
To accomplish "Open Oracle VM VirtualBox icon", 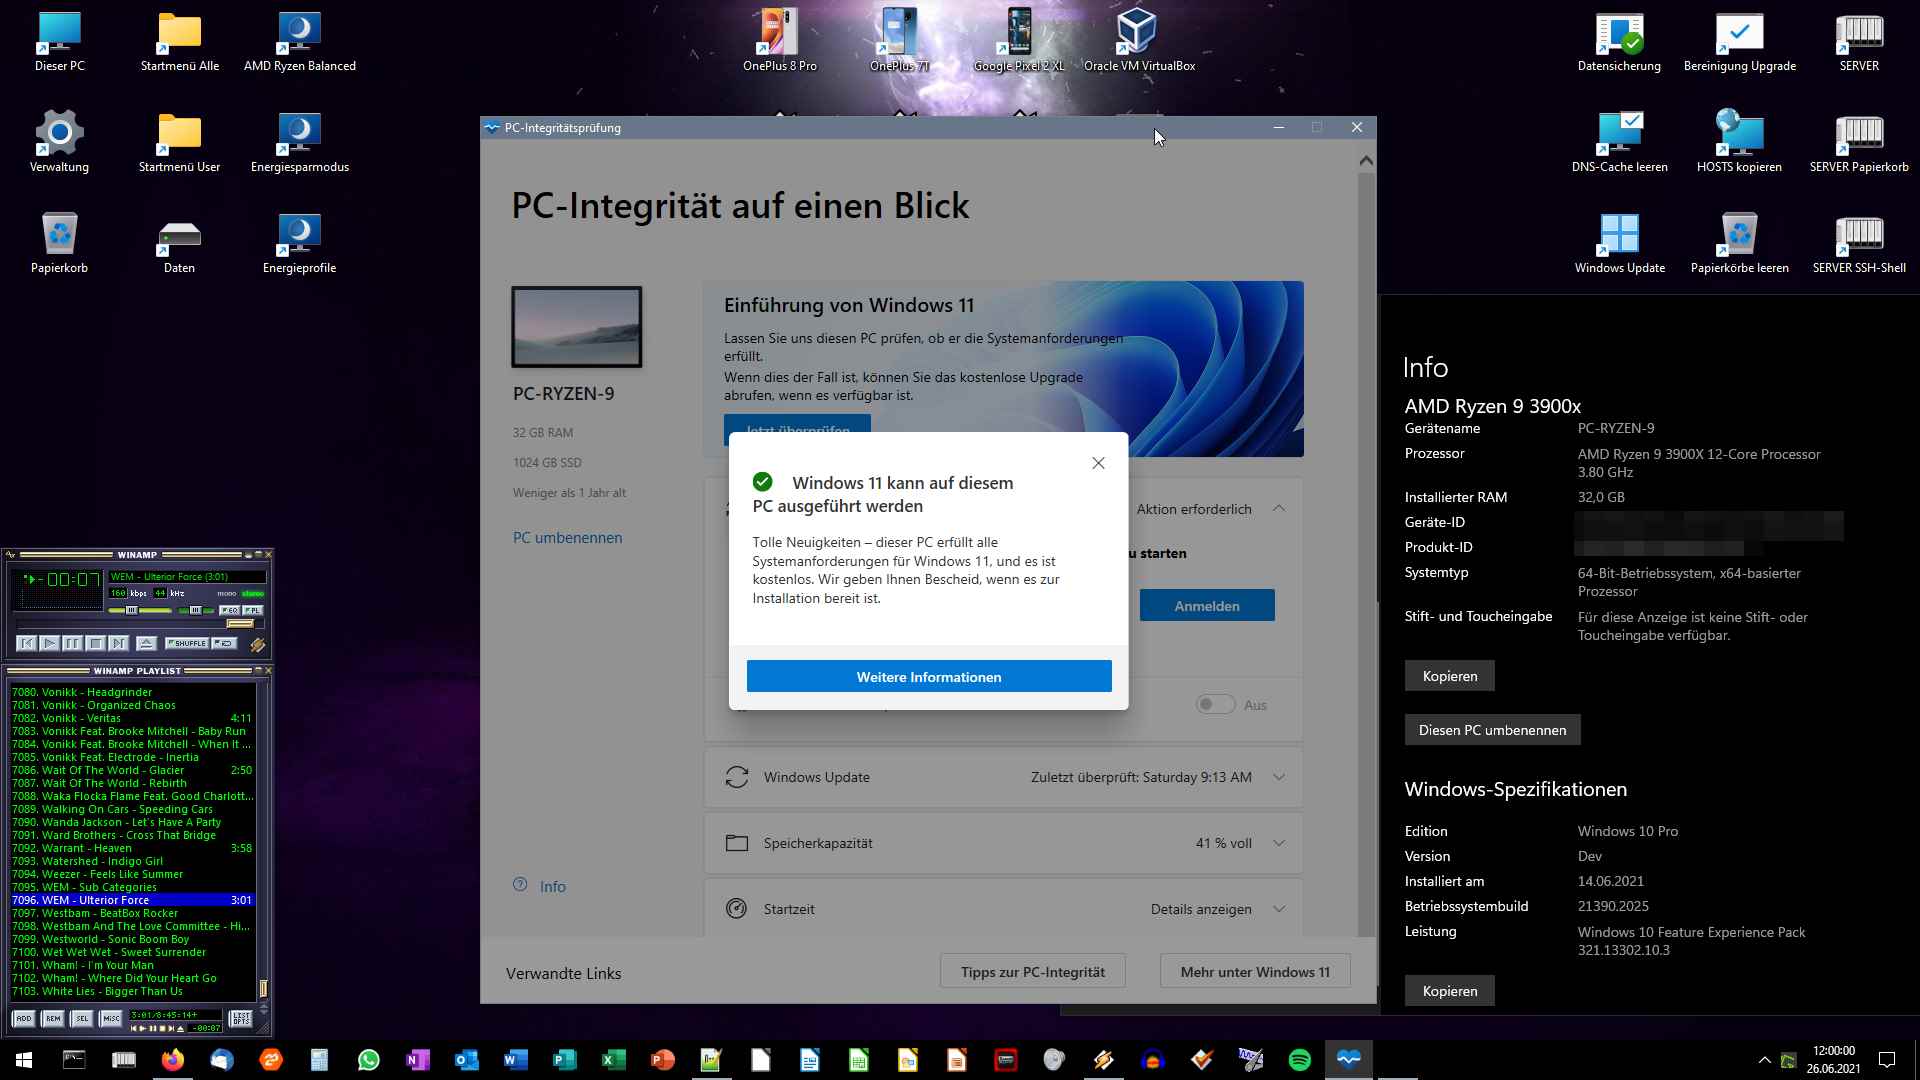I will tap(1139, 42).
